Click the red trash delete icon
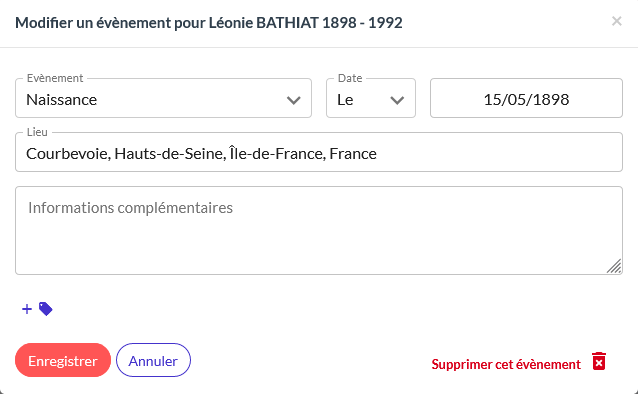Screen dimensions: 638x394 [x=599, y=361]
